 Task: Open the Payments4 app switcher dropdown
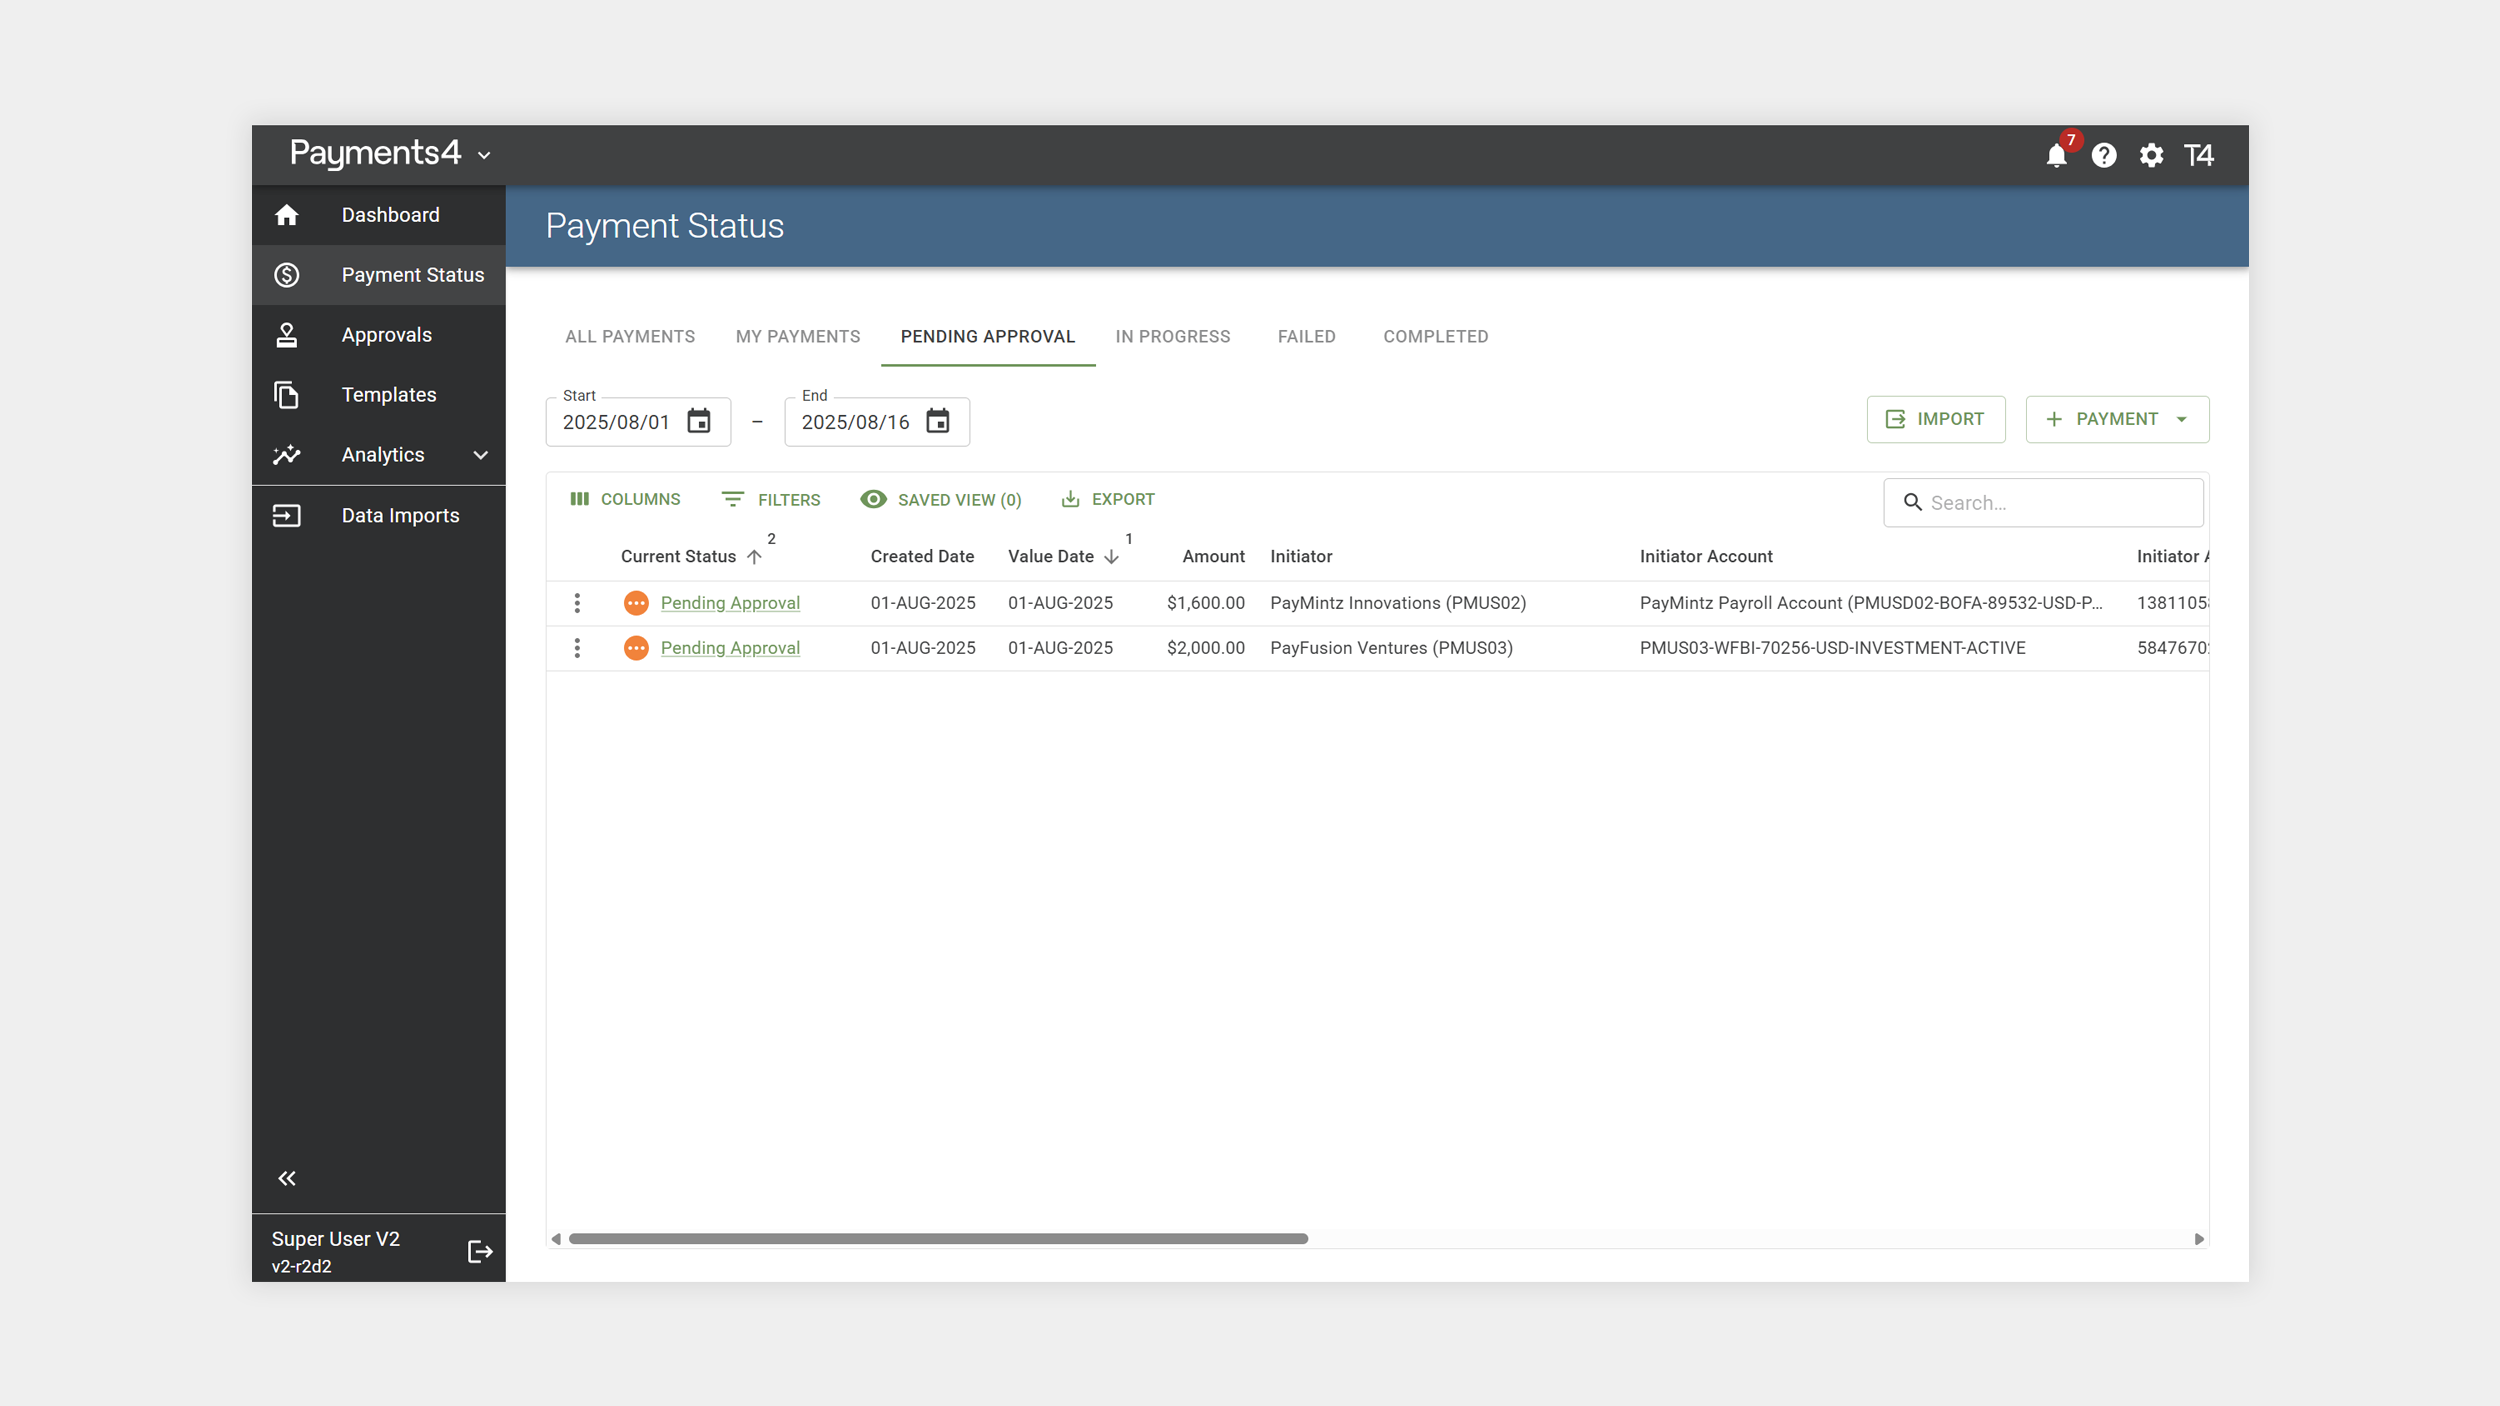click(484, 156)
